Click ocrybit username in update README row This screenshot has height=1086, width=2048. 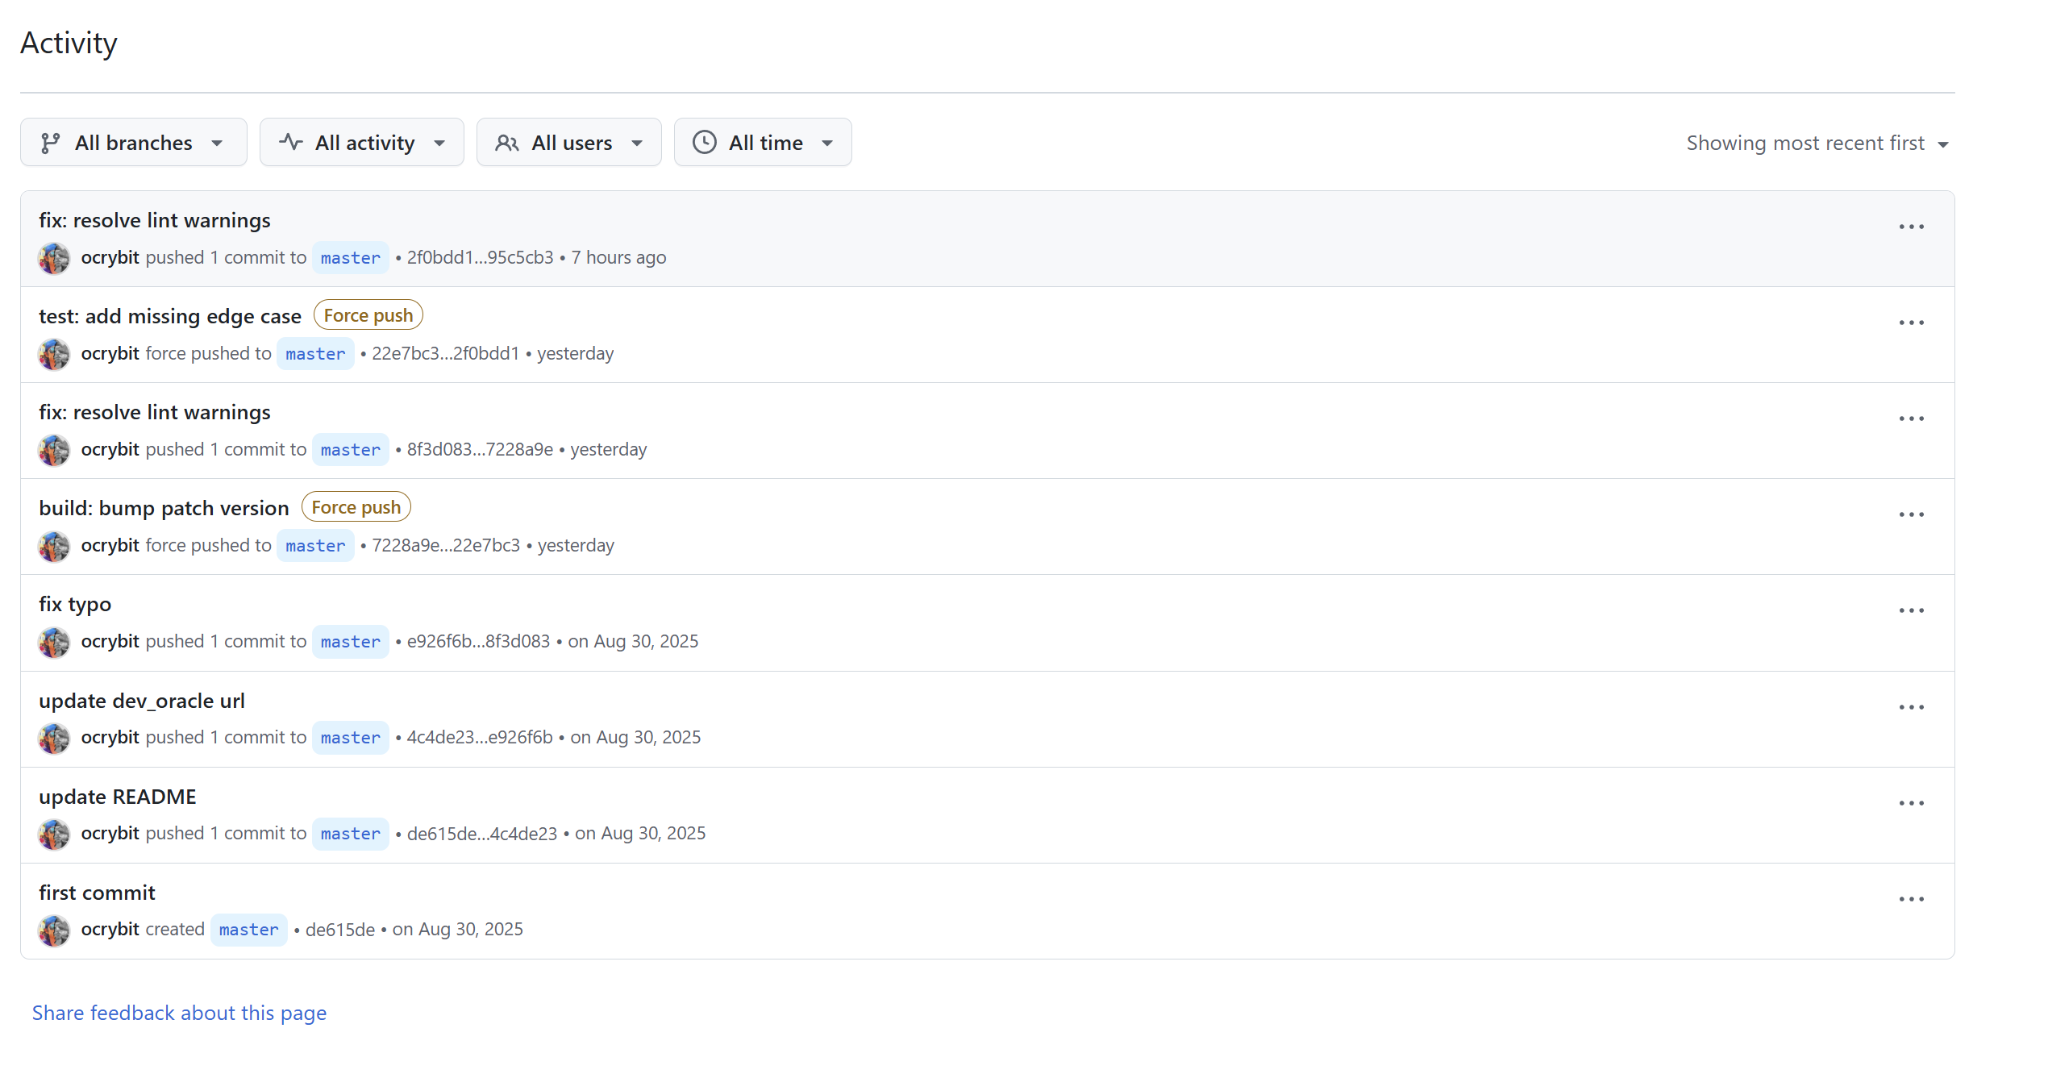point(110,833)
